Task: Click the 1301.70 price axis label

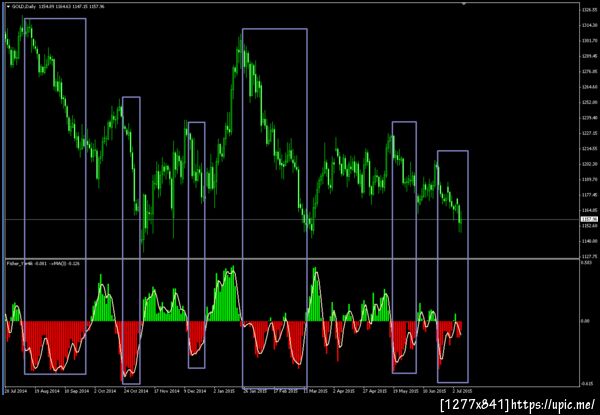Action: [589, 41]
